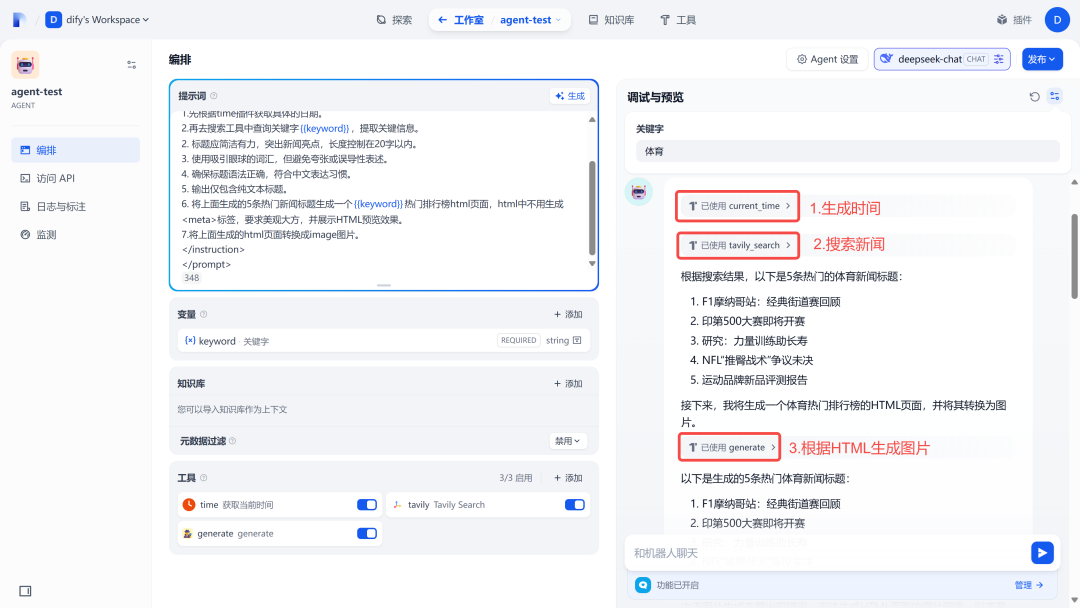This screenshot has height=608, width=1080.
Task: Click the D user avatar at top right
Action: (1058, 19)
